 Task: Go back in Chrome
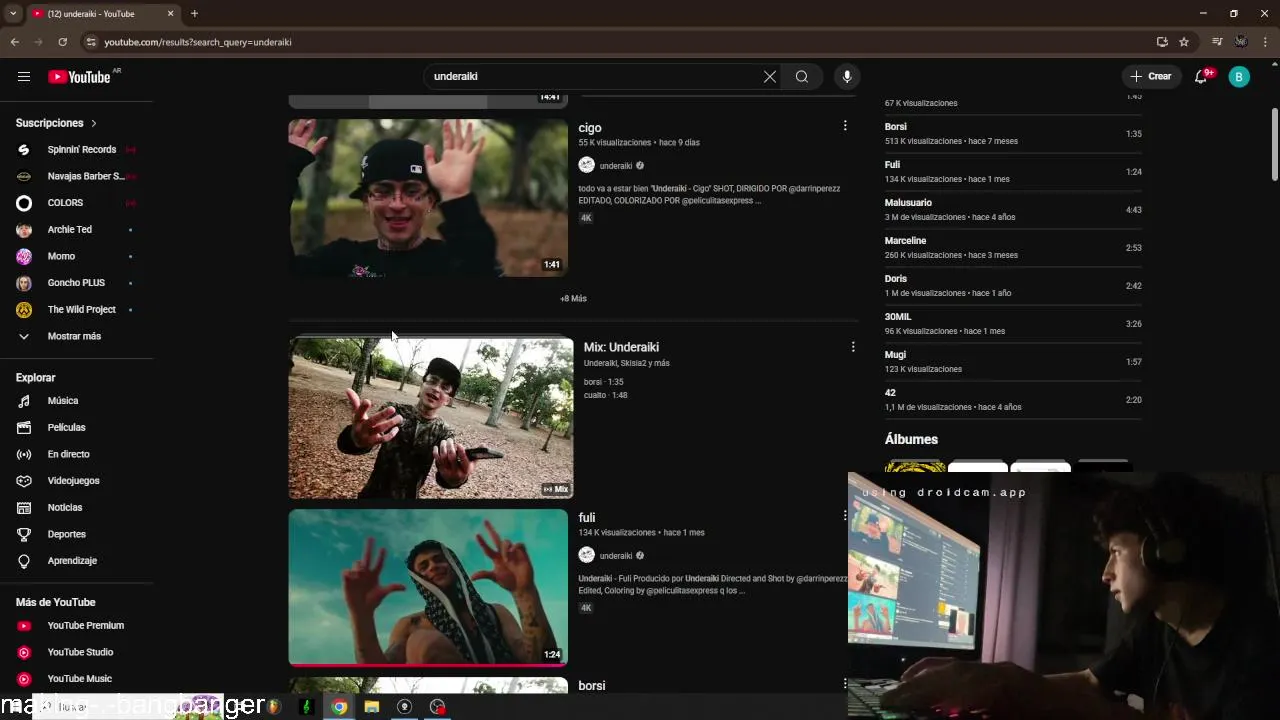tap(15, 42)
